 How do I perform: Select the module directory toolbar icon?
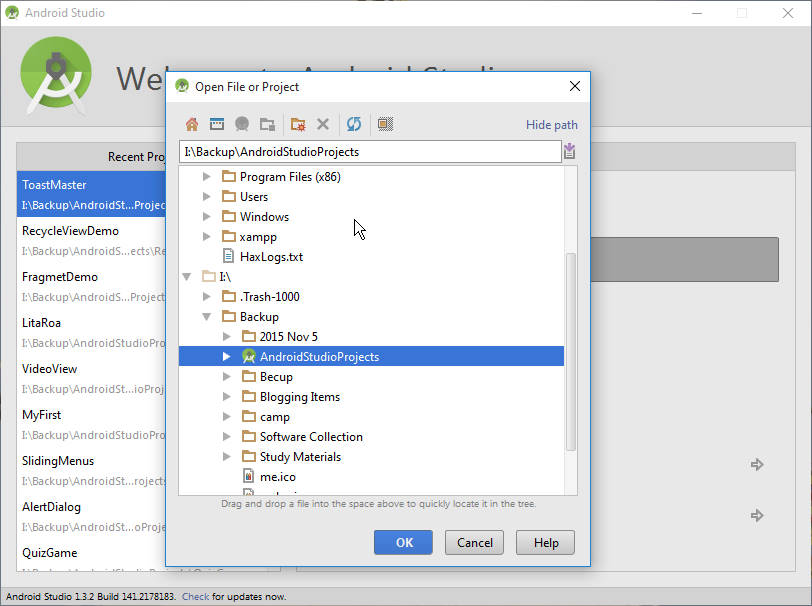[x=267, y=124]
